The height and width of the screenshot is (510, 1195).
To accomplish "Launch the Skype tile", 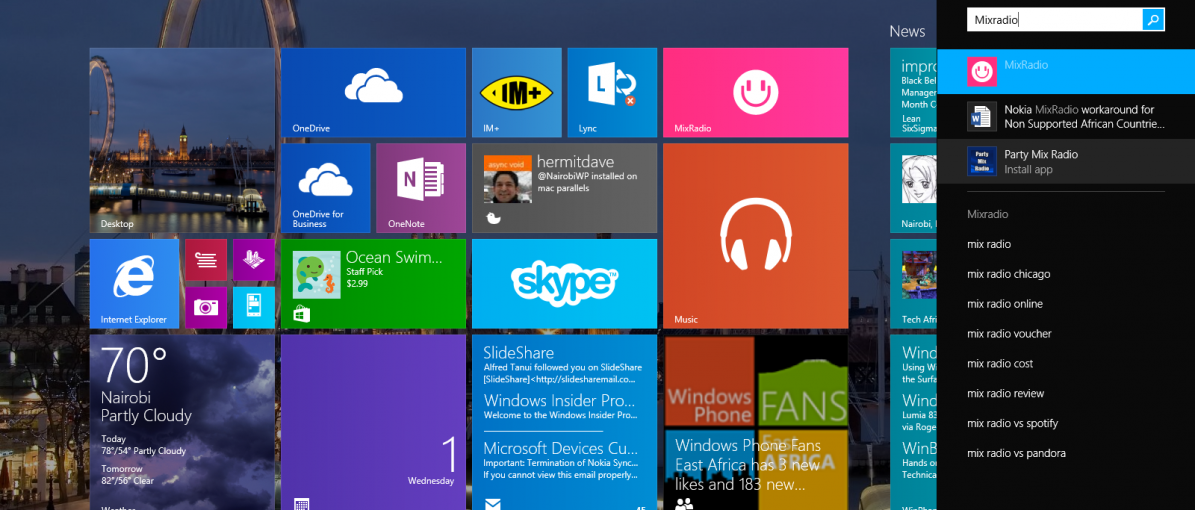I will coord(564,284).
